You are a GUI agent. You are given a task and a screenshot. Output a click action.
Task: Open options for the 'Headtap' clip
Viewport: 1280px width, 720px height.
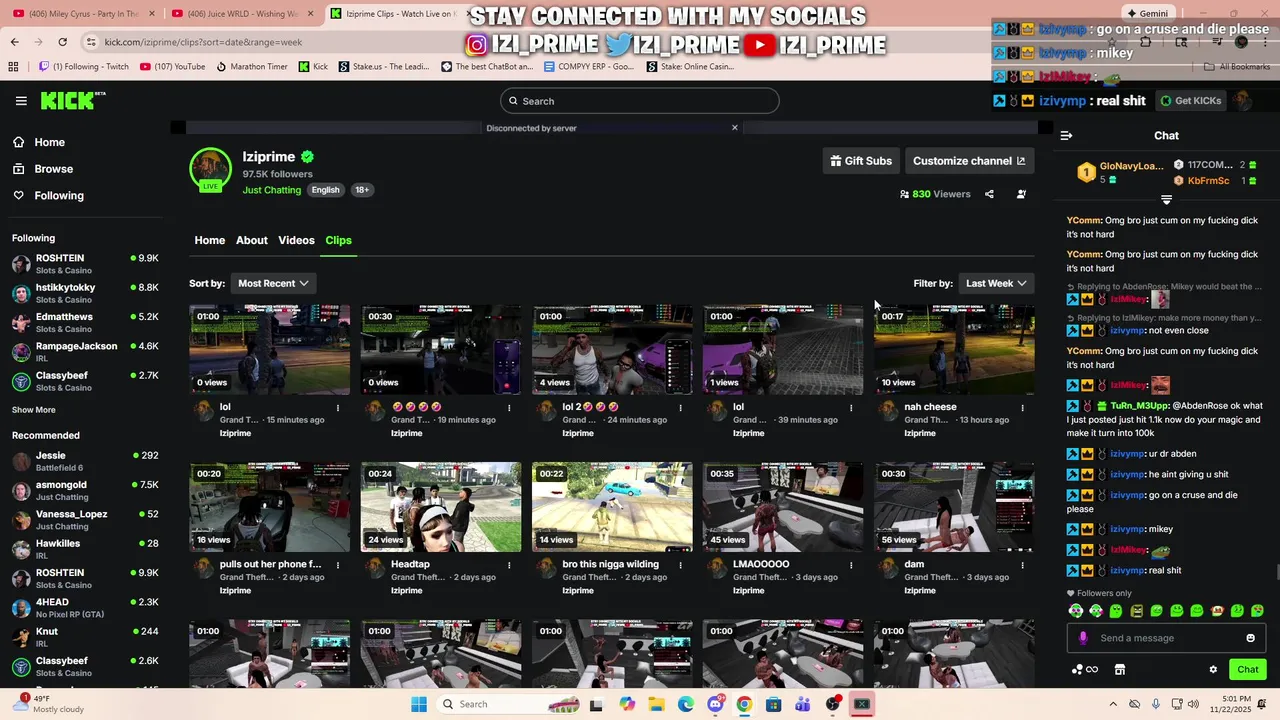tap(509, 565)
